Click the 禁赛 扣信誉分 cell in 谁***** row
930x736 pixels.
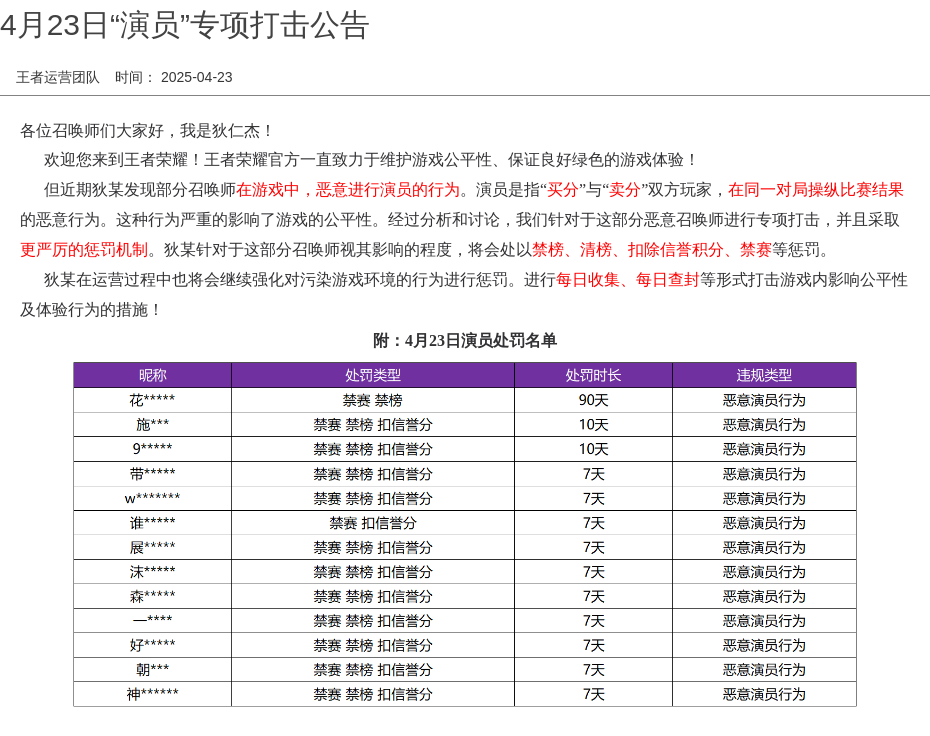[373, 523]
